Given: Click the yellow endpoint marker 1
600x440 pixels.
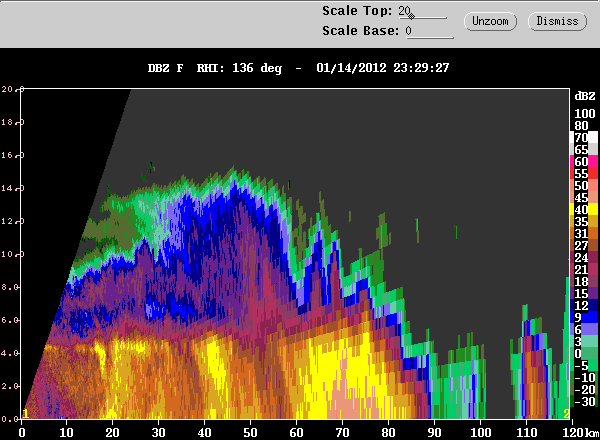Looking at the screenshot, I should (x=25, y=414).
